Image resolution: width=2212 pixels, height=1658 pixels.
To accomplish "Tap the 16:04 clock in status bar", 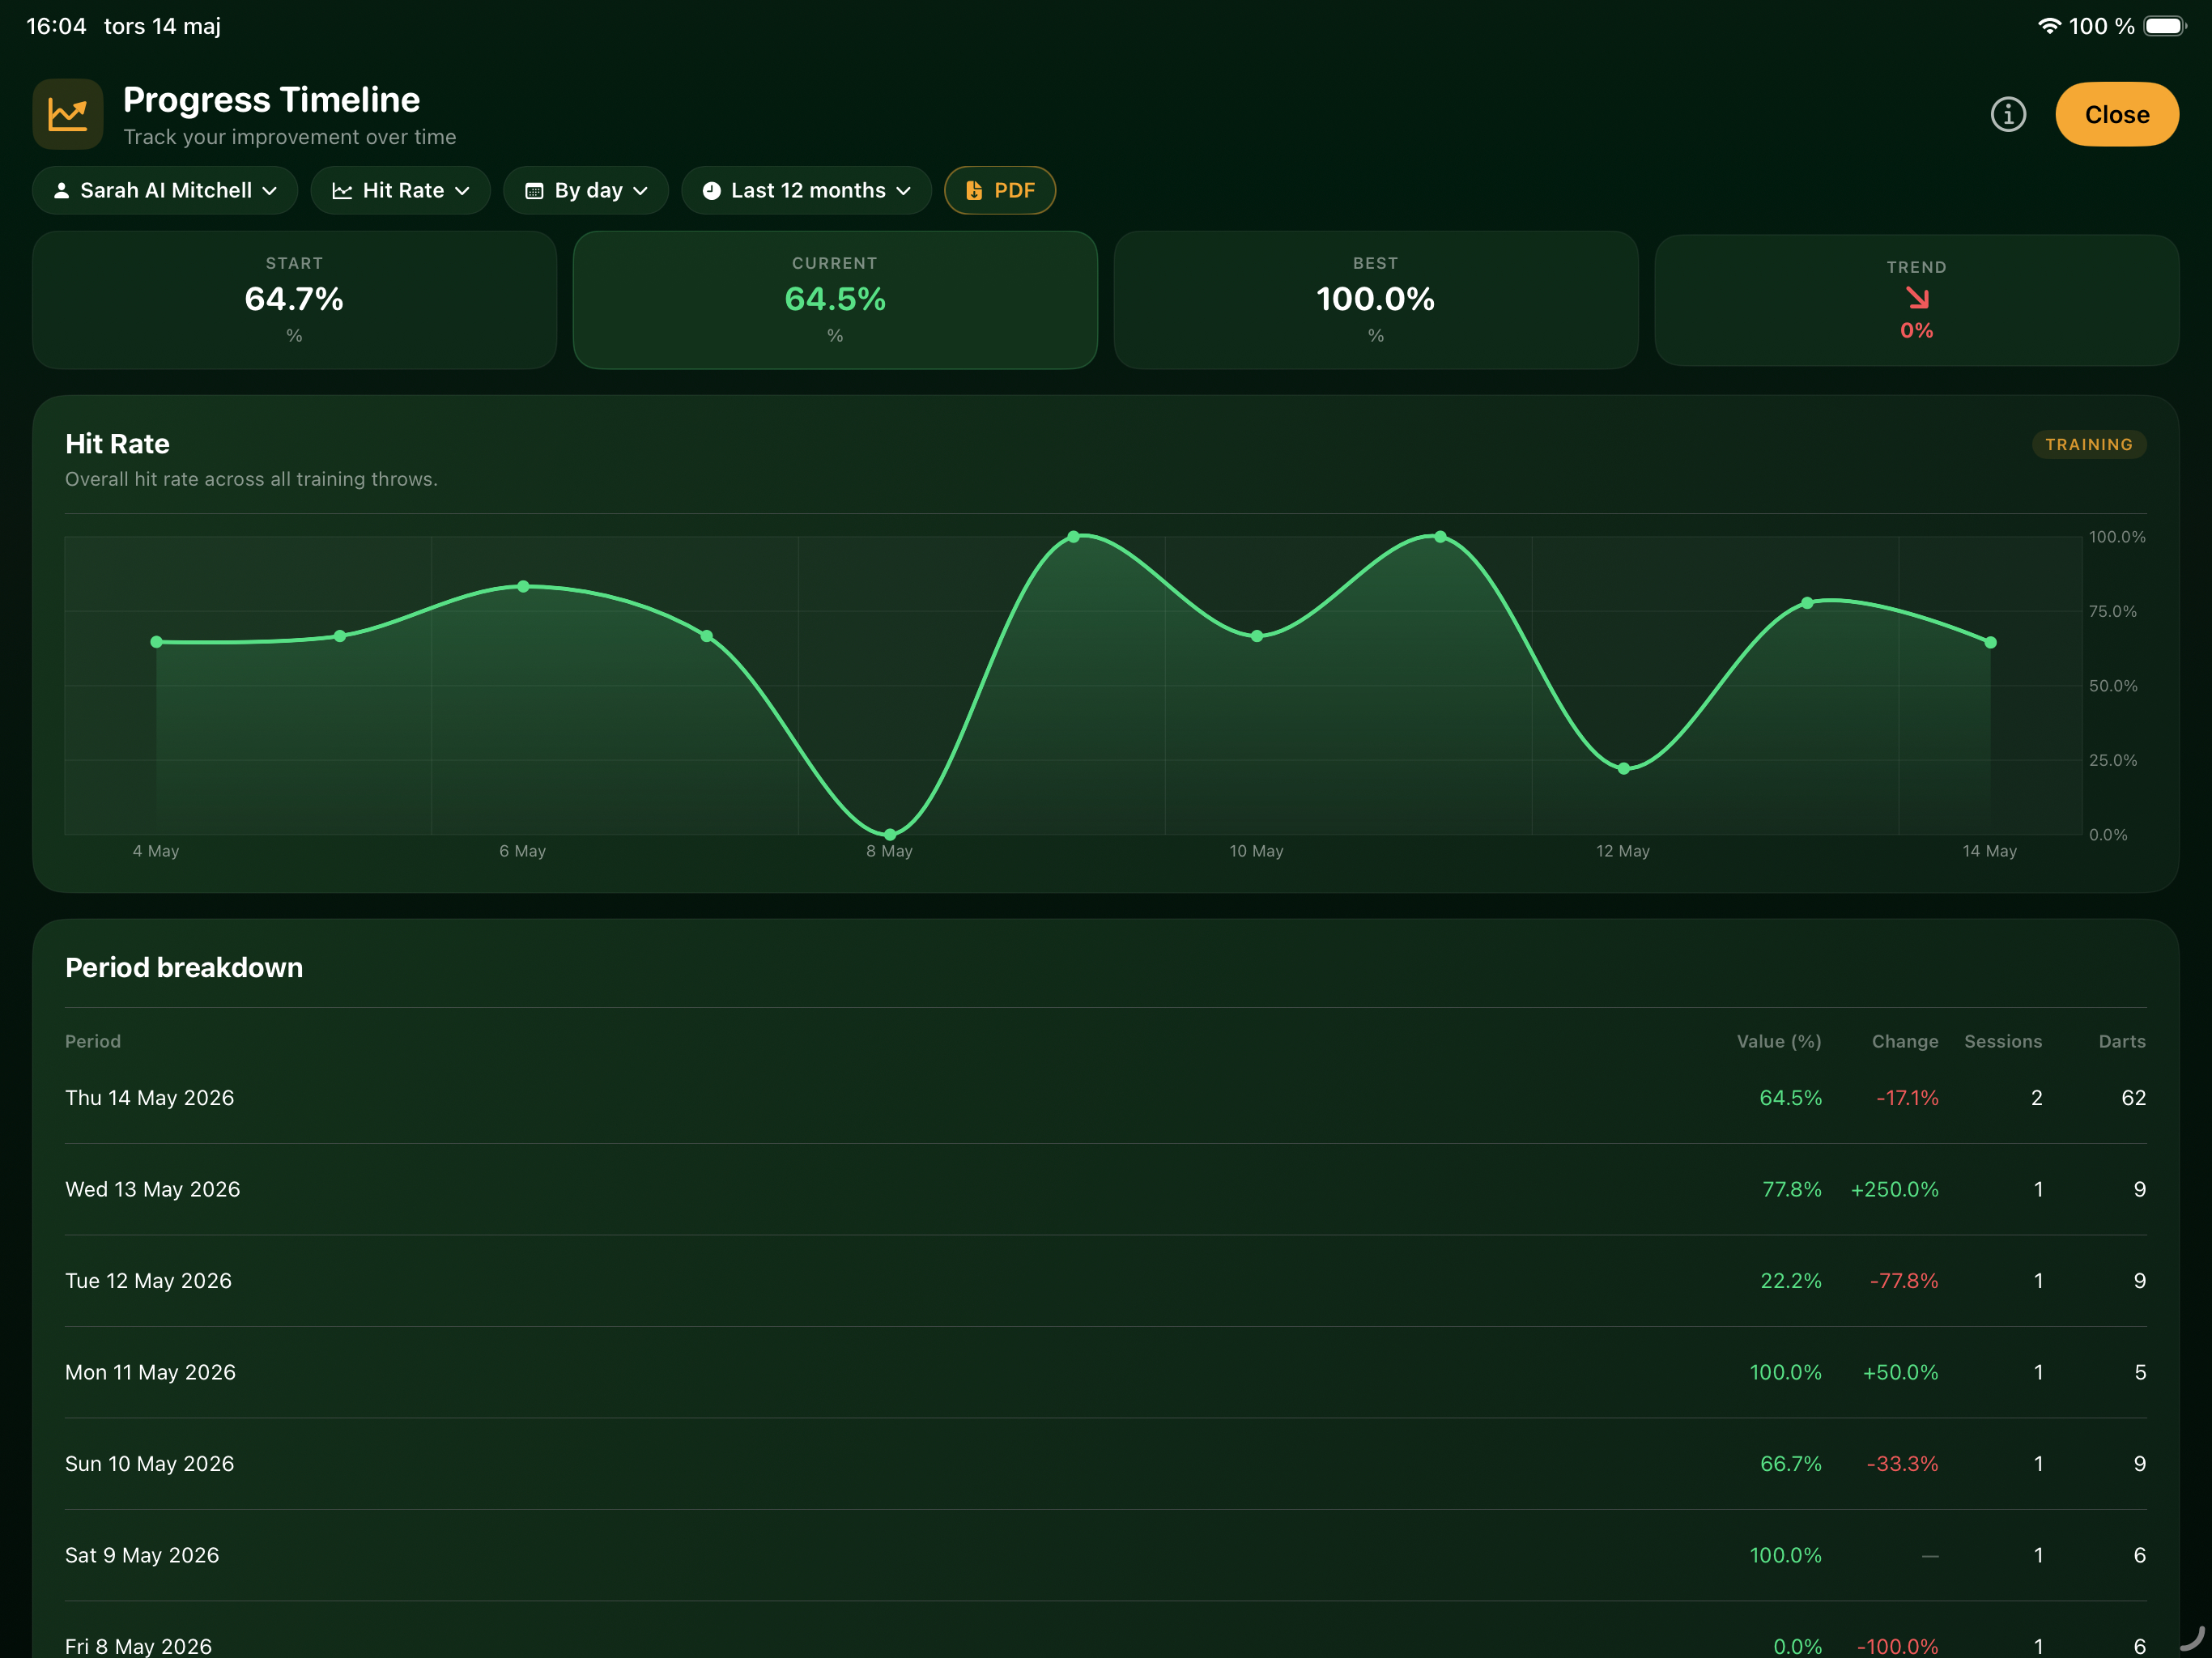I will pyautogui.click(x=56, y=26).
